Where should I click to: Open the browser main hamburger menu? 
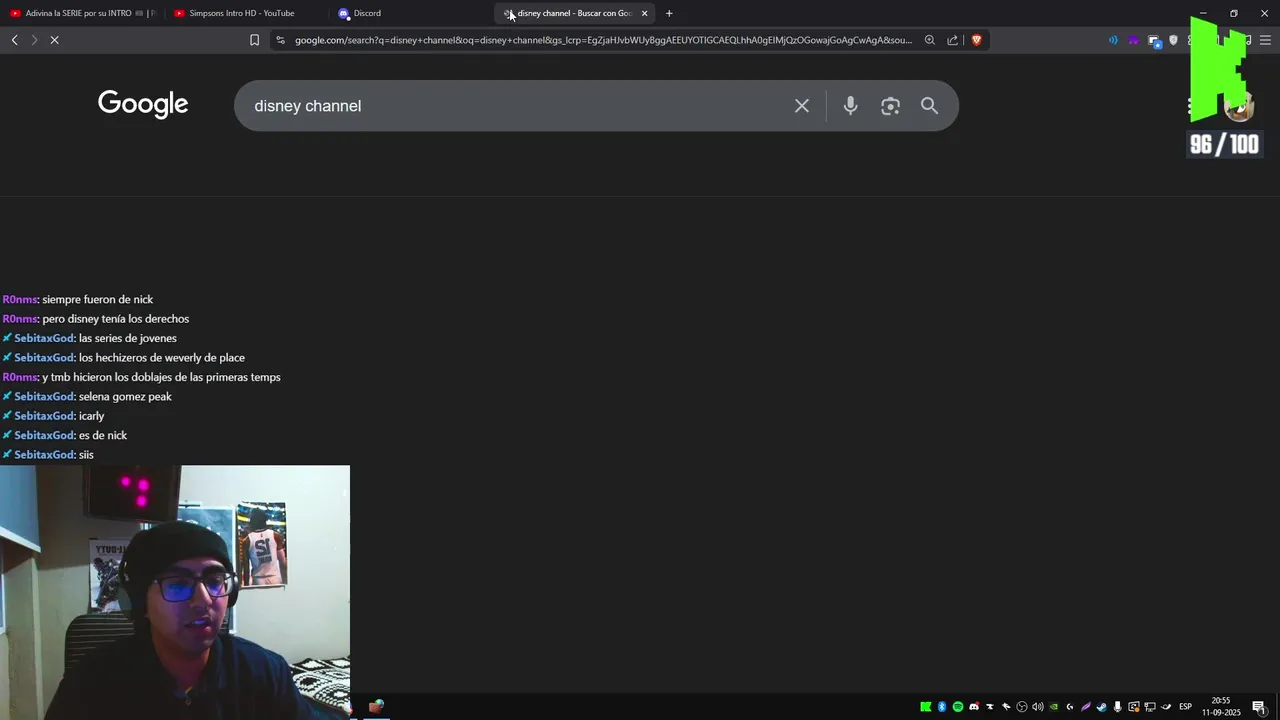(x=1265, y=40)
